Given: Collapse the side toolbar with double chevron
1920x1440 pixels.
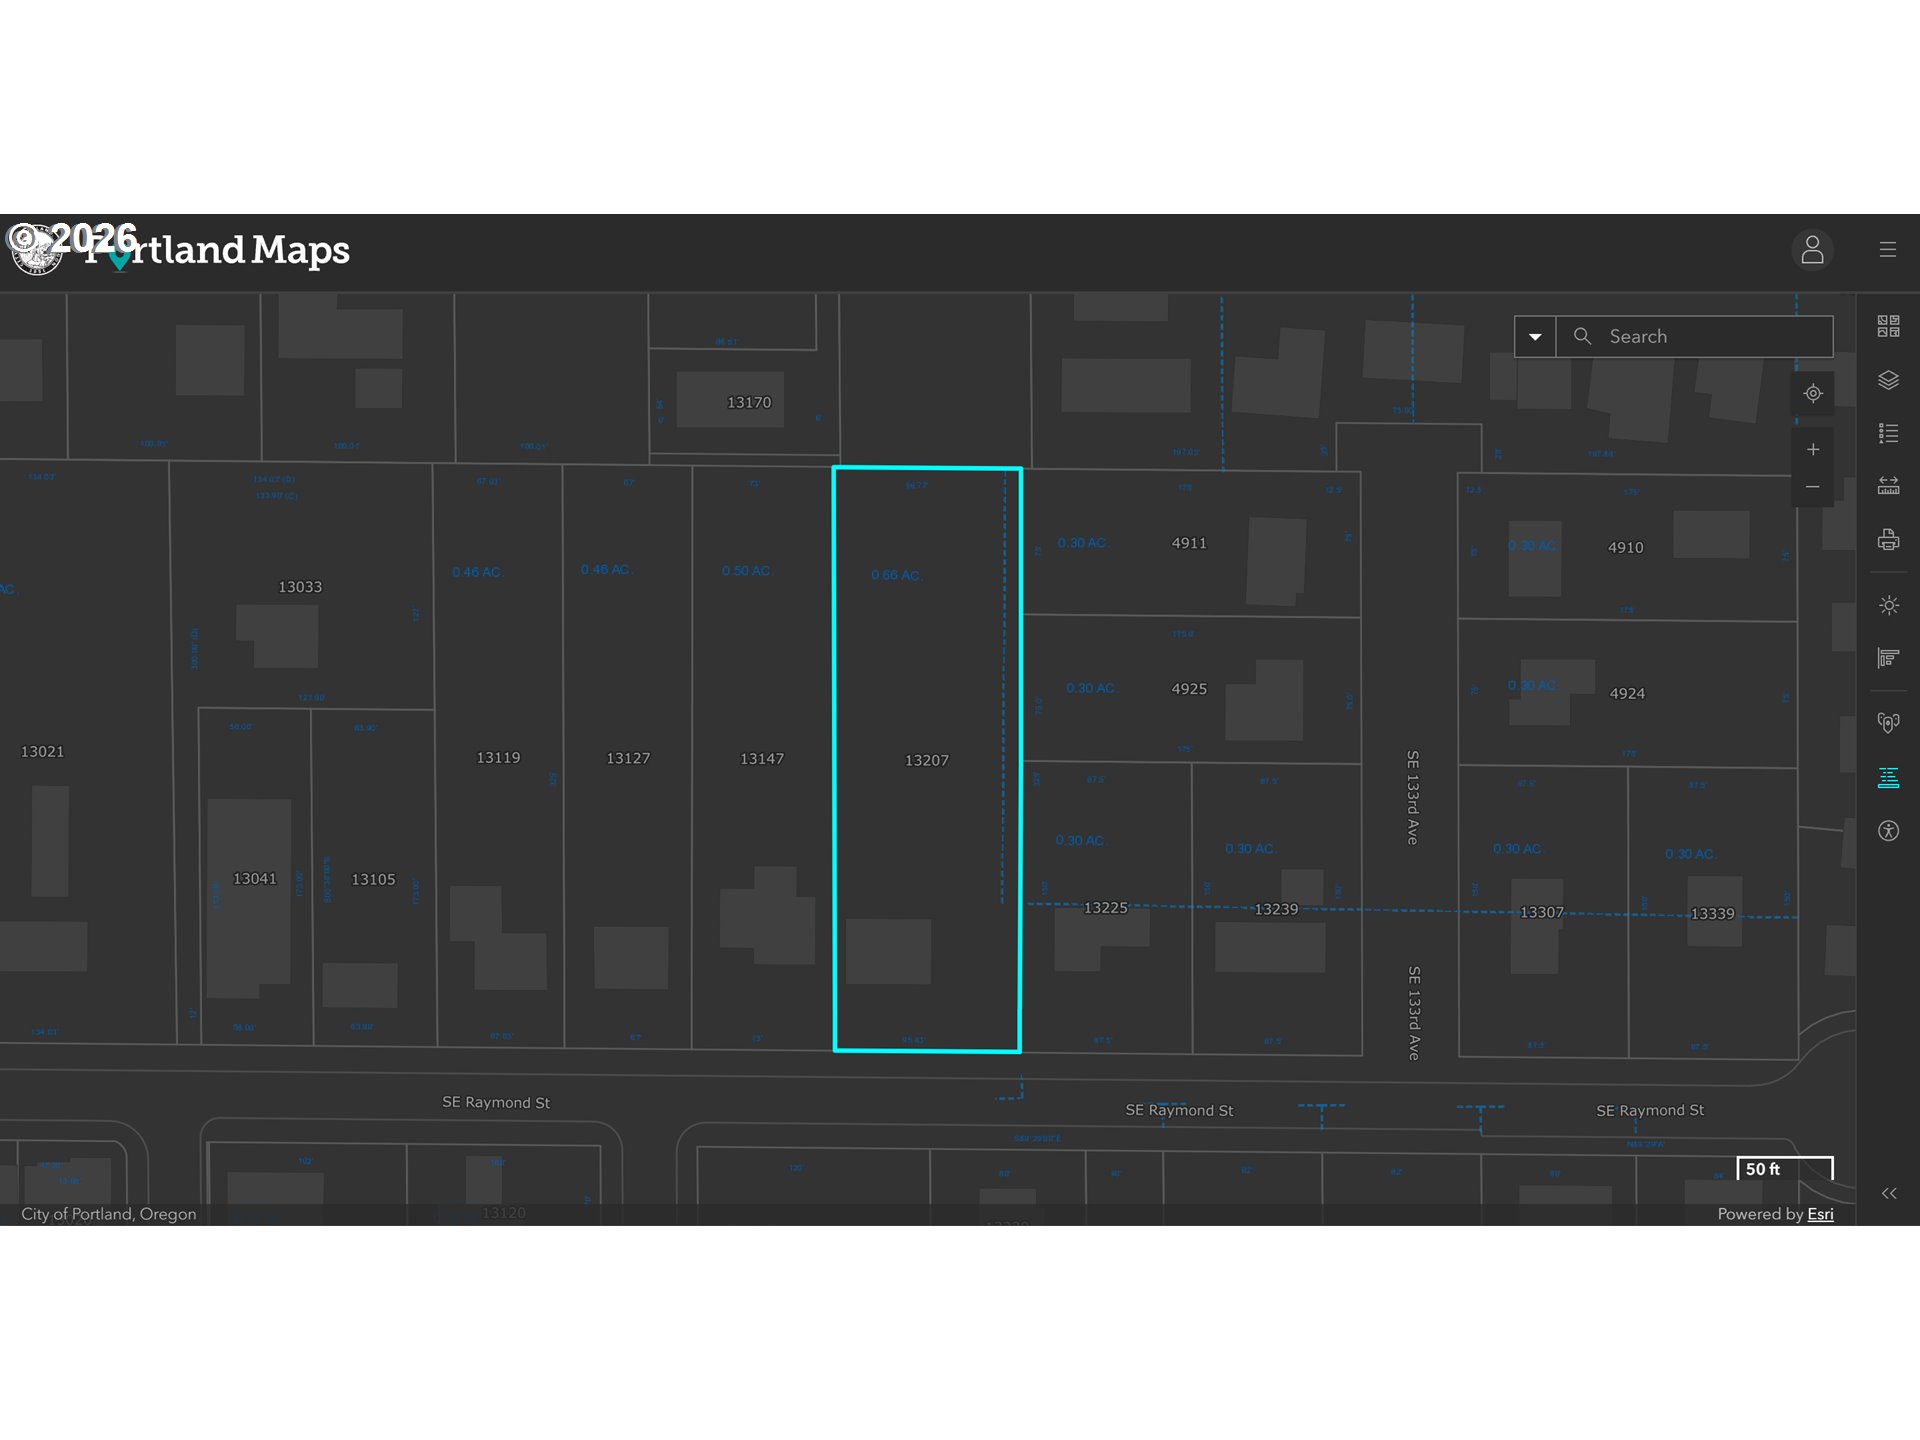Looking at the screenshot, I should (x=1888, y=1193).
